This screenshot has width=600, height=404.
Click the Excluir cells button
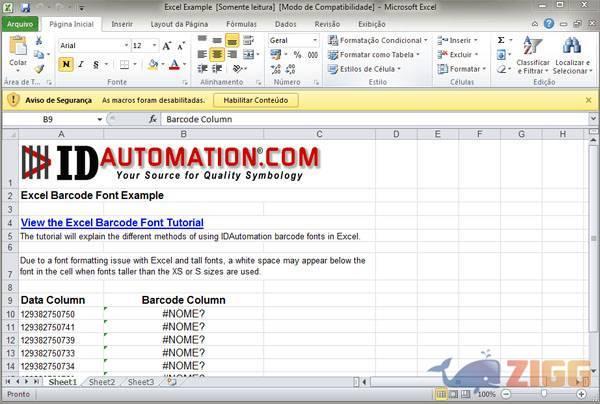pos(458,55)
